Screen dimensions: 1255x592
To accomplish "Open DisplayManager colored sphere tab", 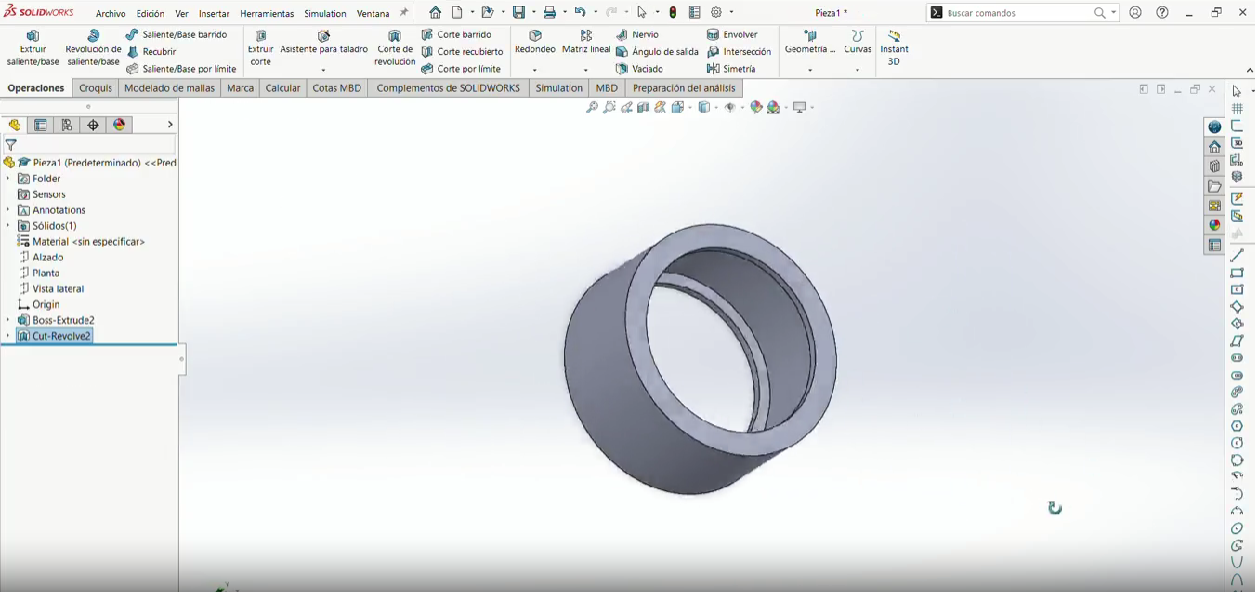I will pyautogui.click(x=120, y=125).
